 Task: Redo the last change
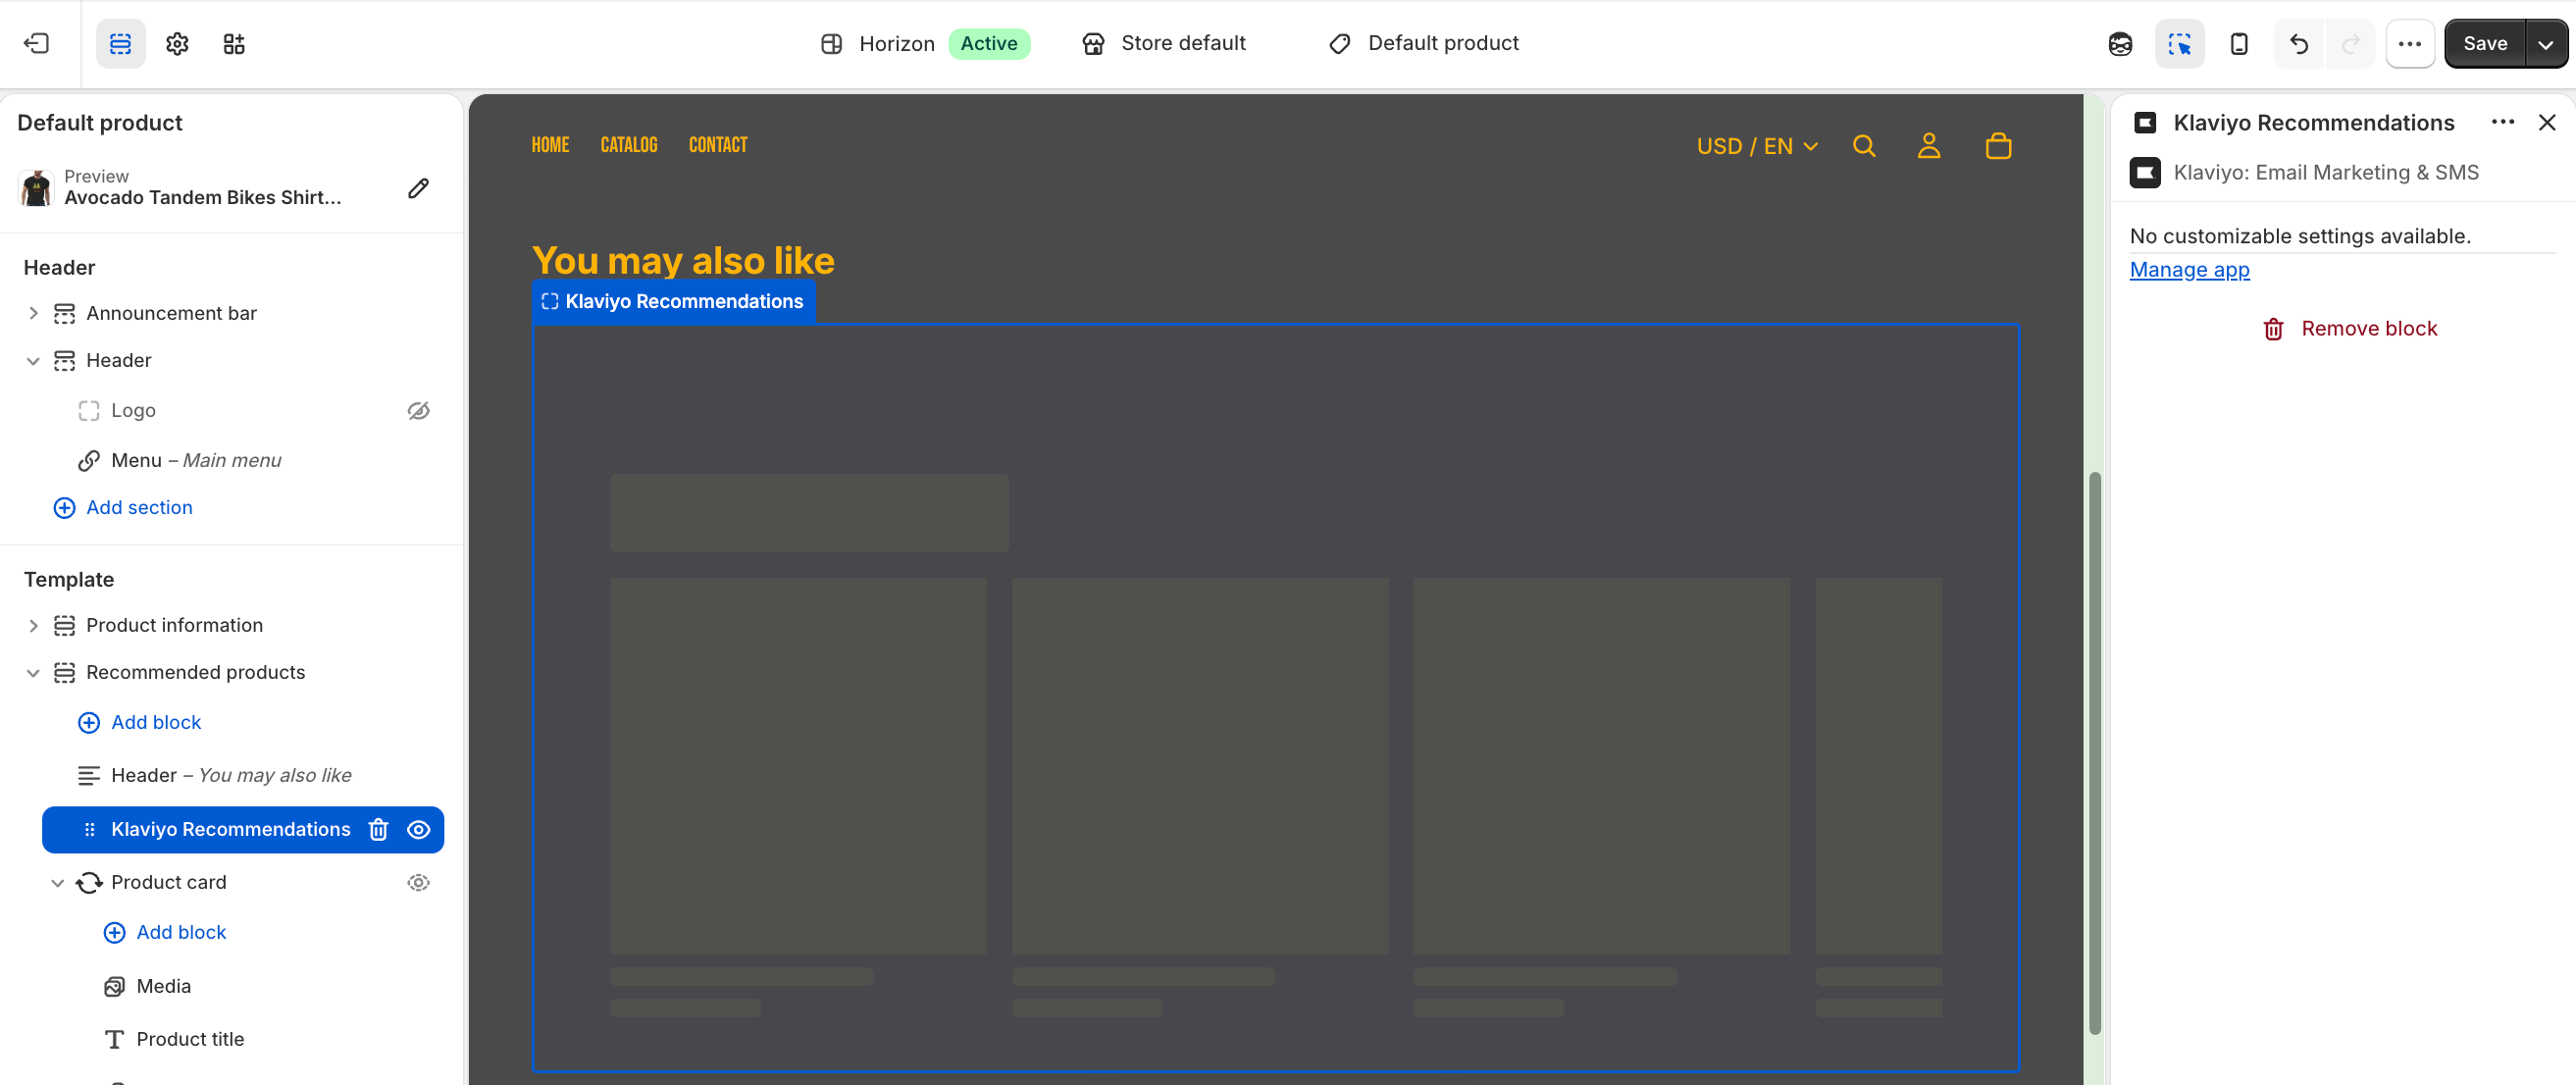[x=2350, y=43]
